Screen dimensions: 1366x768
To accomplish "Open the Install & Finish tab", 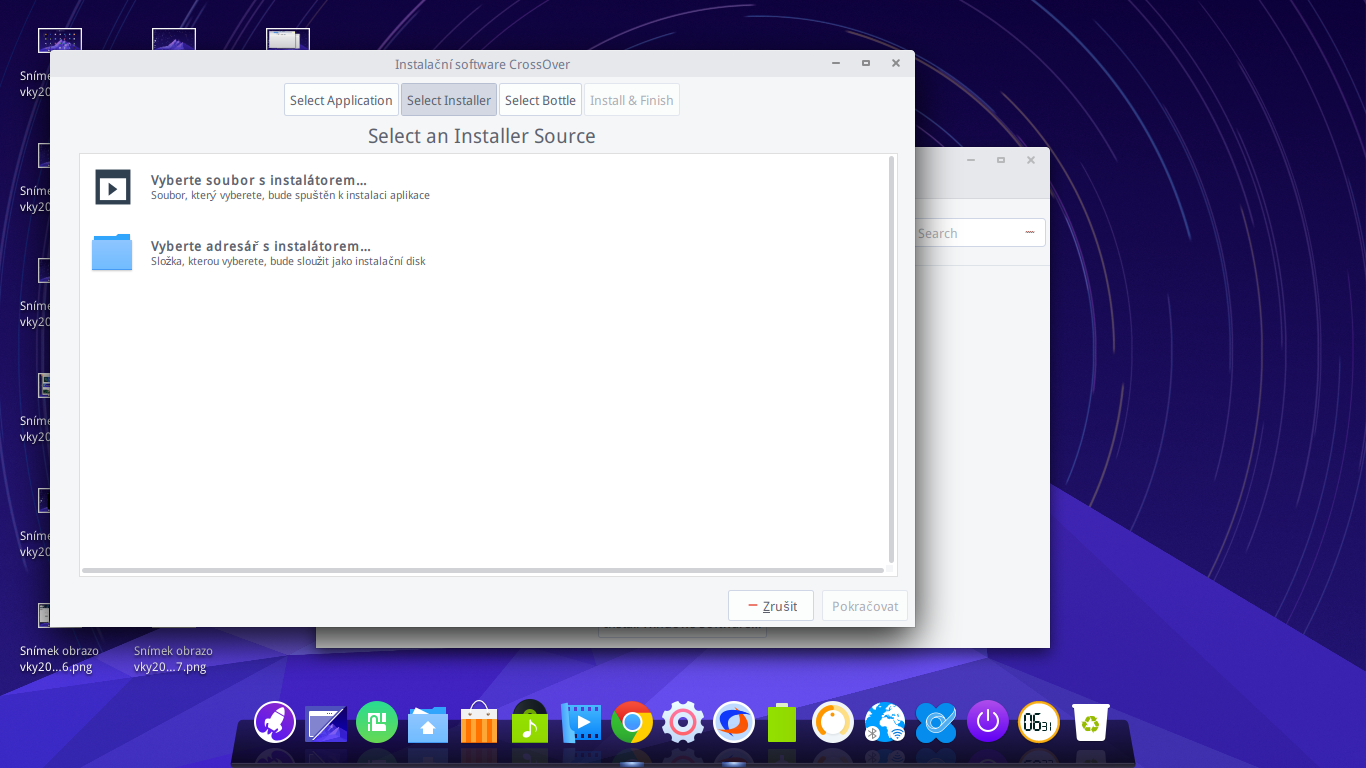I will (631, 100).
